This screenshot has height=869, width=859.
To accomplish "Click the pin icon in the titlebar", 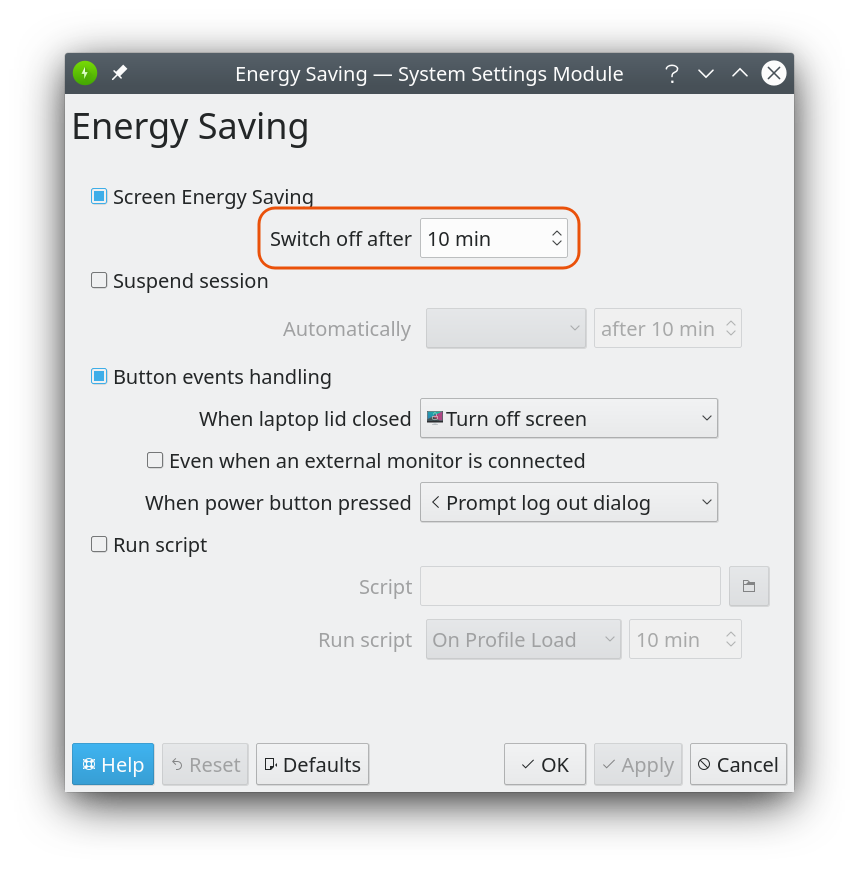I will pos(119,73).
